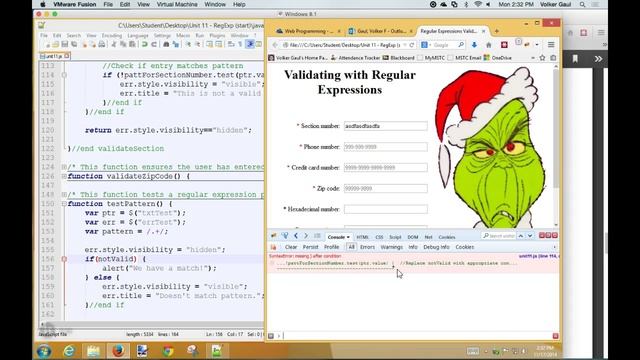The width and height of the screenshot is (640, 360).
Task: Toggle the Errors filter in Firebug console
Action: 367,247
